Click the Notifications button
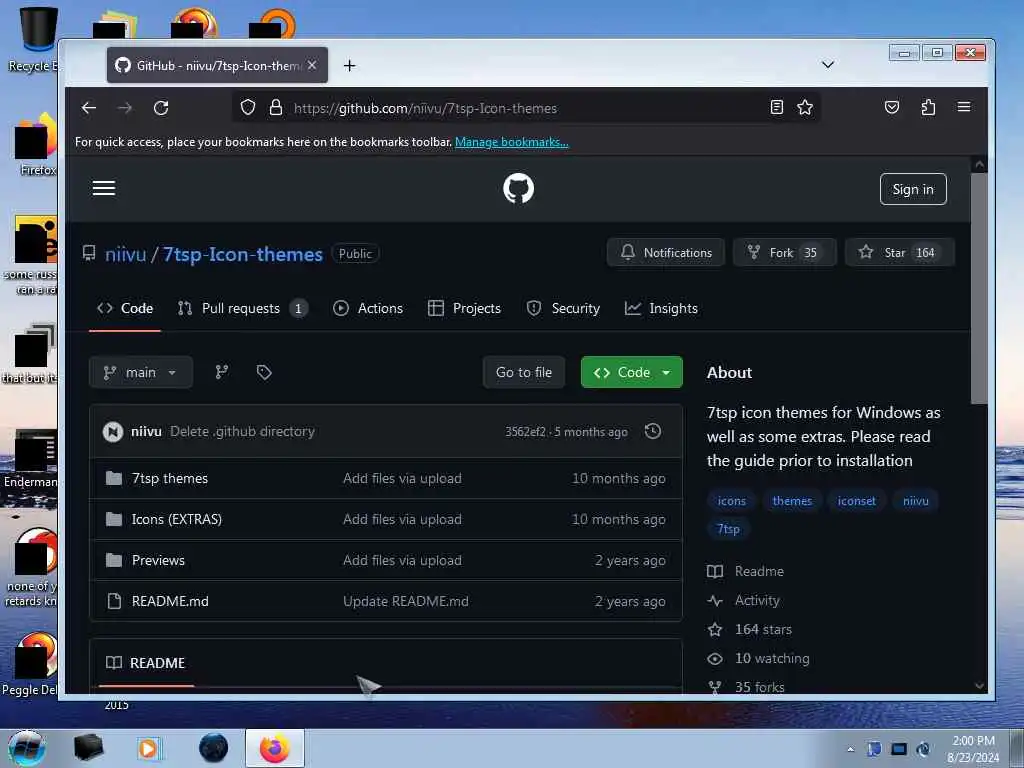This screenshot has width=1024, height=768. (x=665, y=253)
